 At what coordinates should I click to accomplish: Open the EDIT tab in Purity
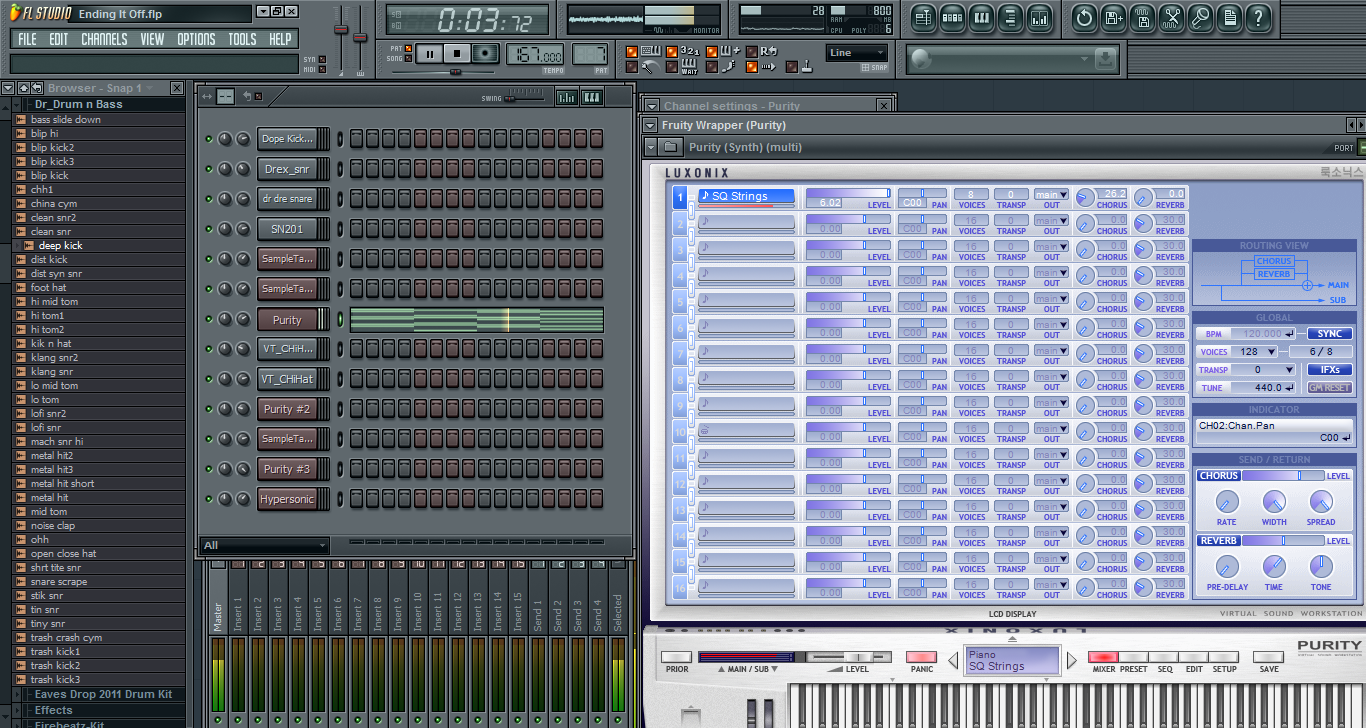(1194, 658)
